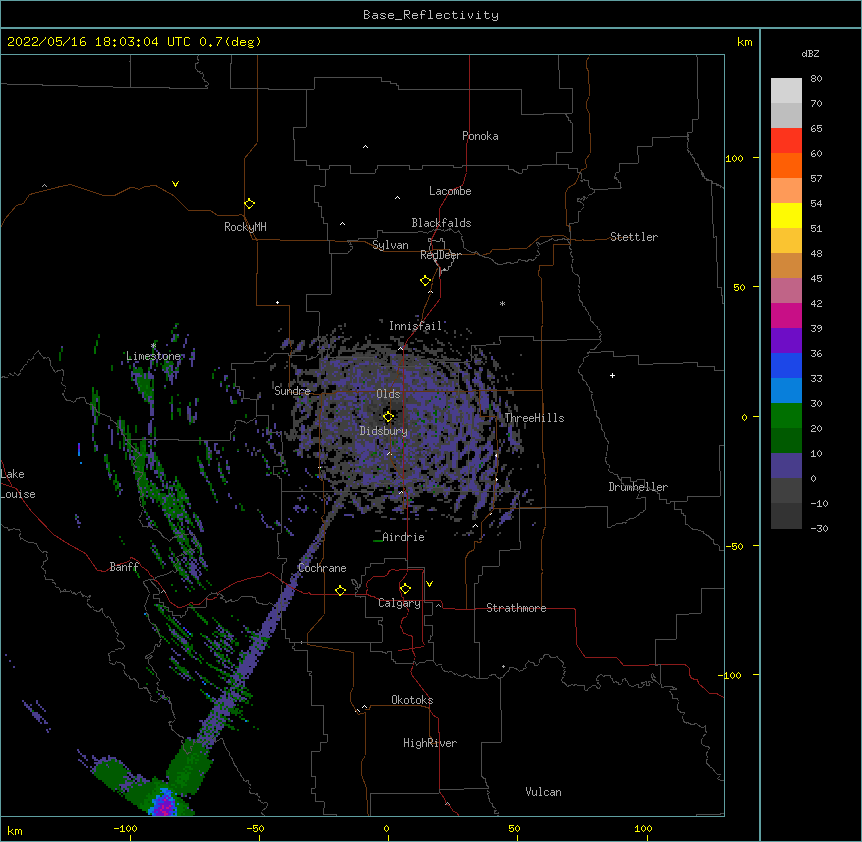Click the Banff label
This screenshot has width=862, height=842.
[x=124, y=567]
